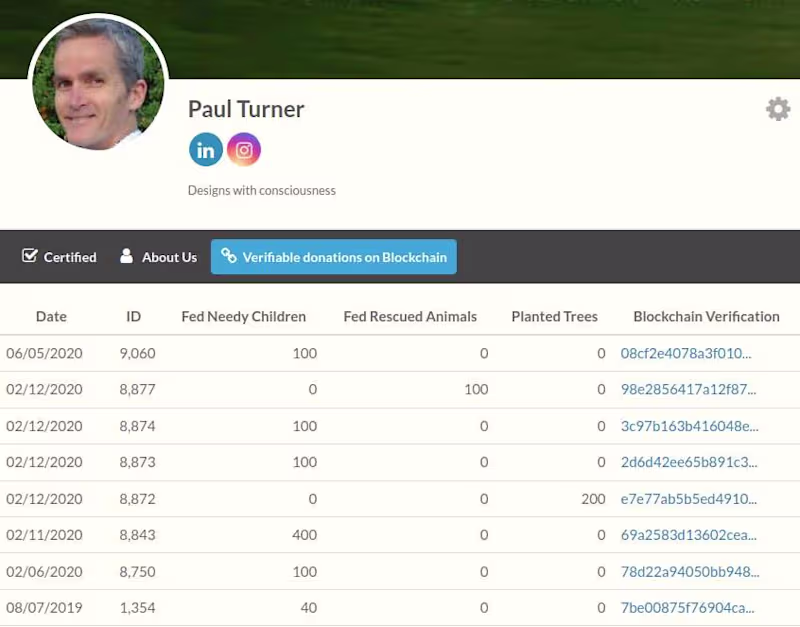Click the 40 fed needy children value
The height and width of the screenshot is (627, 800).
309,608
